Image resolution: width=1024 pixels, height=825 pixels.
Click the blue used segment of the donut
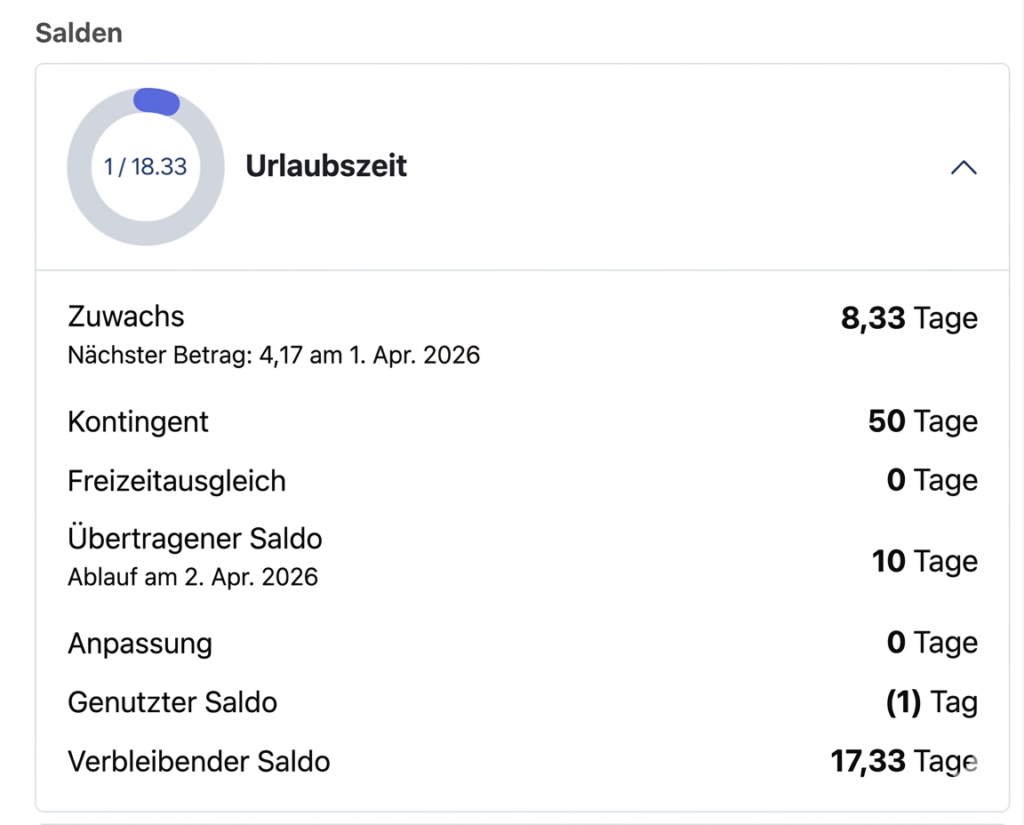156,101
